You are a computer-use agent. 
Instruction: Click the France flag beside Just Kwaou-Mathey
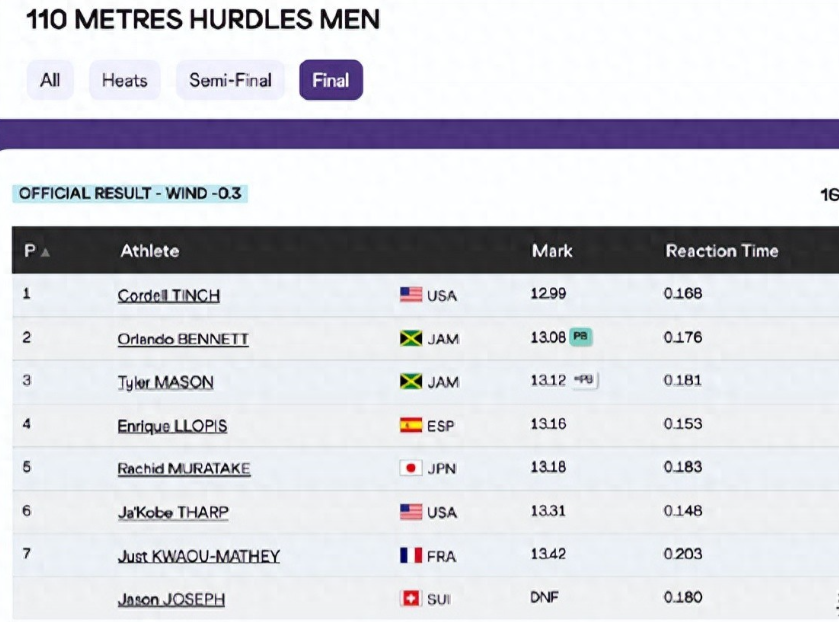(x=411, y=556)
